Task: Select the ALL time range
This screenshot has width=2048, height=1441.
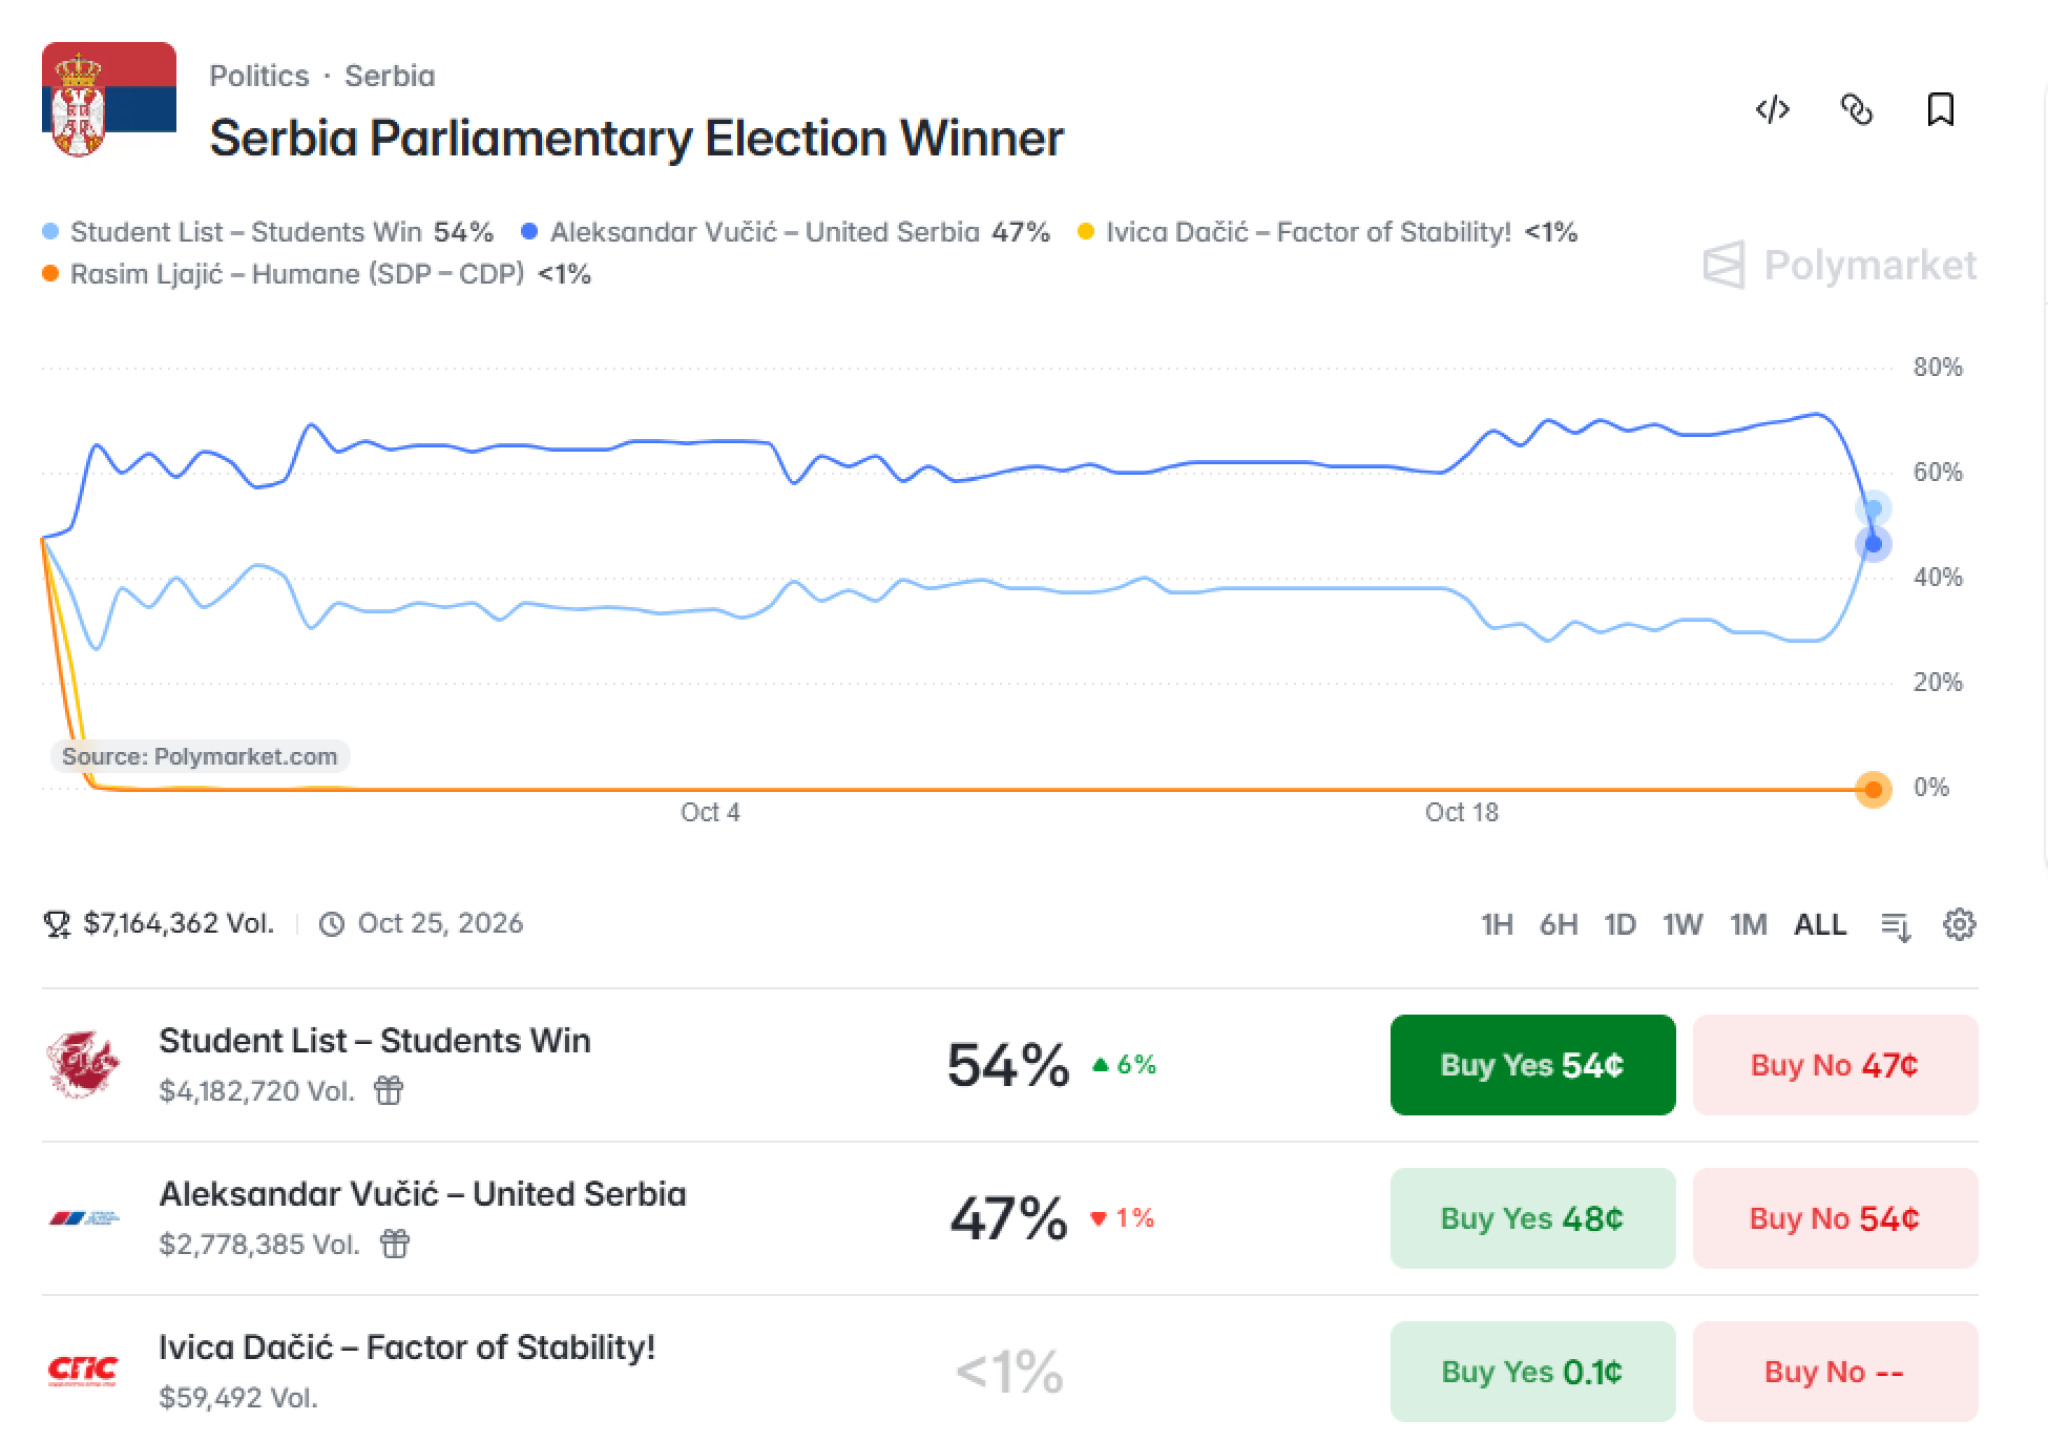Action: 1820,924
